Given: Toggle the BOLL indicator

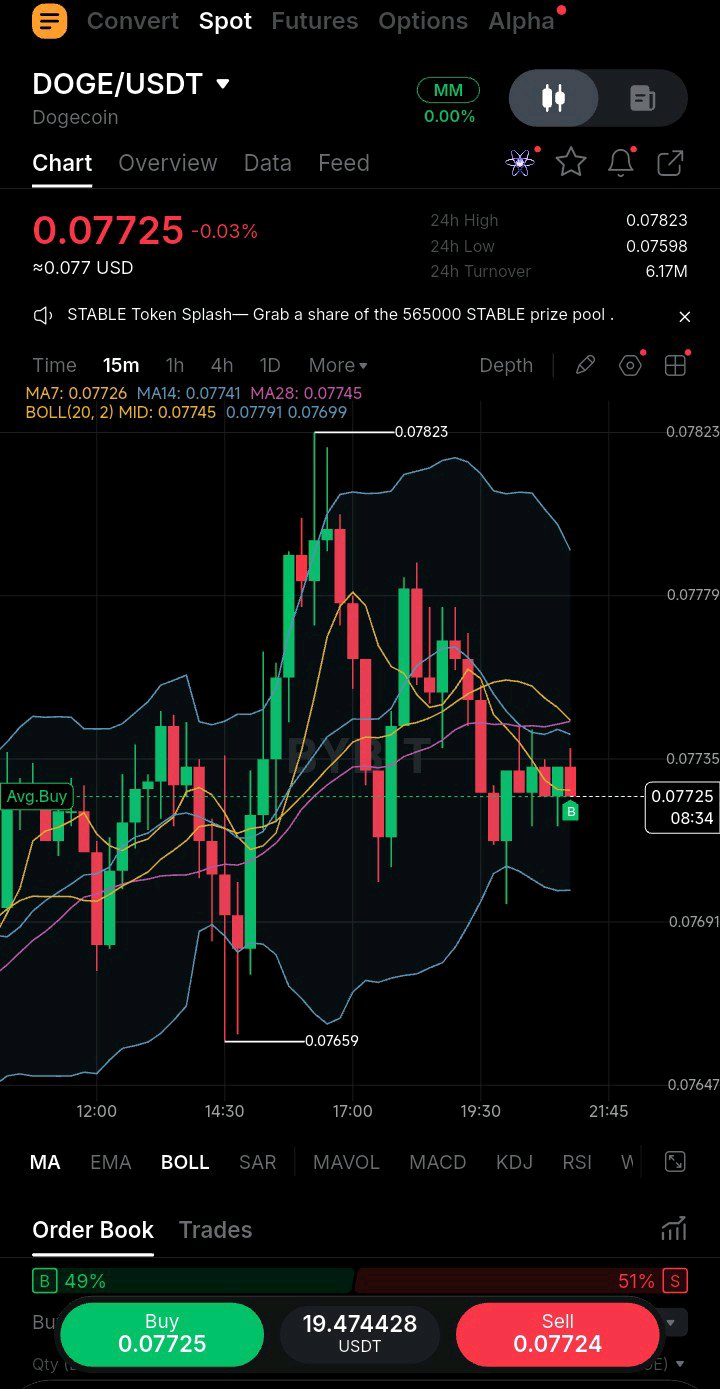Looking at the screenshot, I should coord(185,1162).
